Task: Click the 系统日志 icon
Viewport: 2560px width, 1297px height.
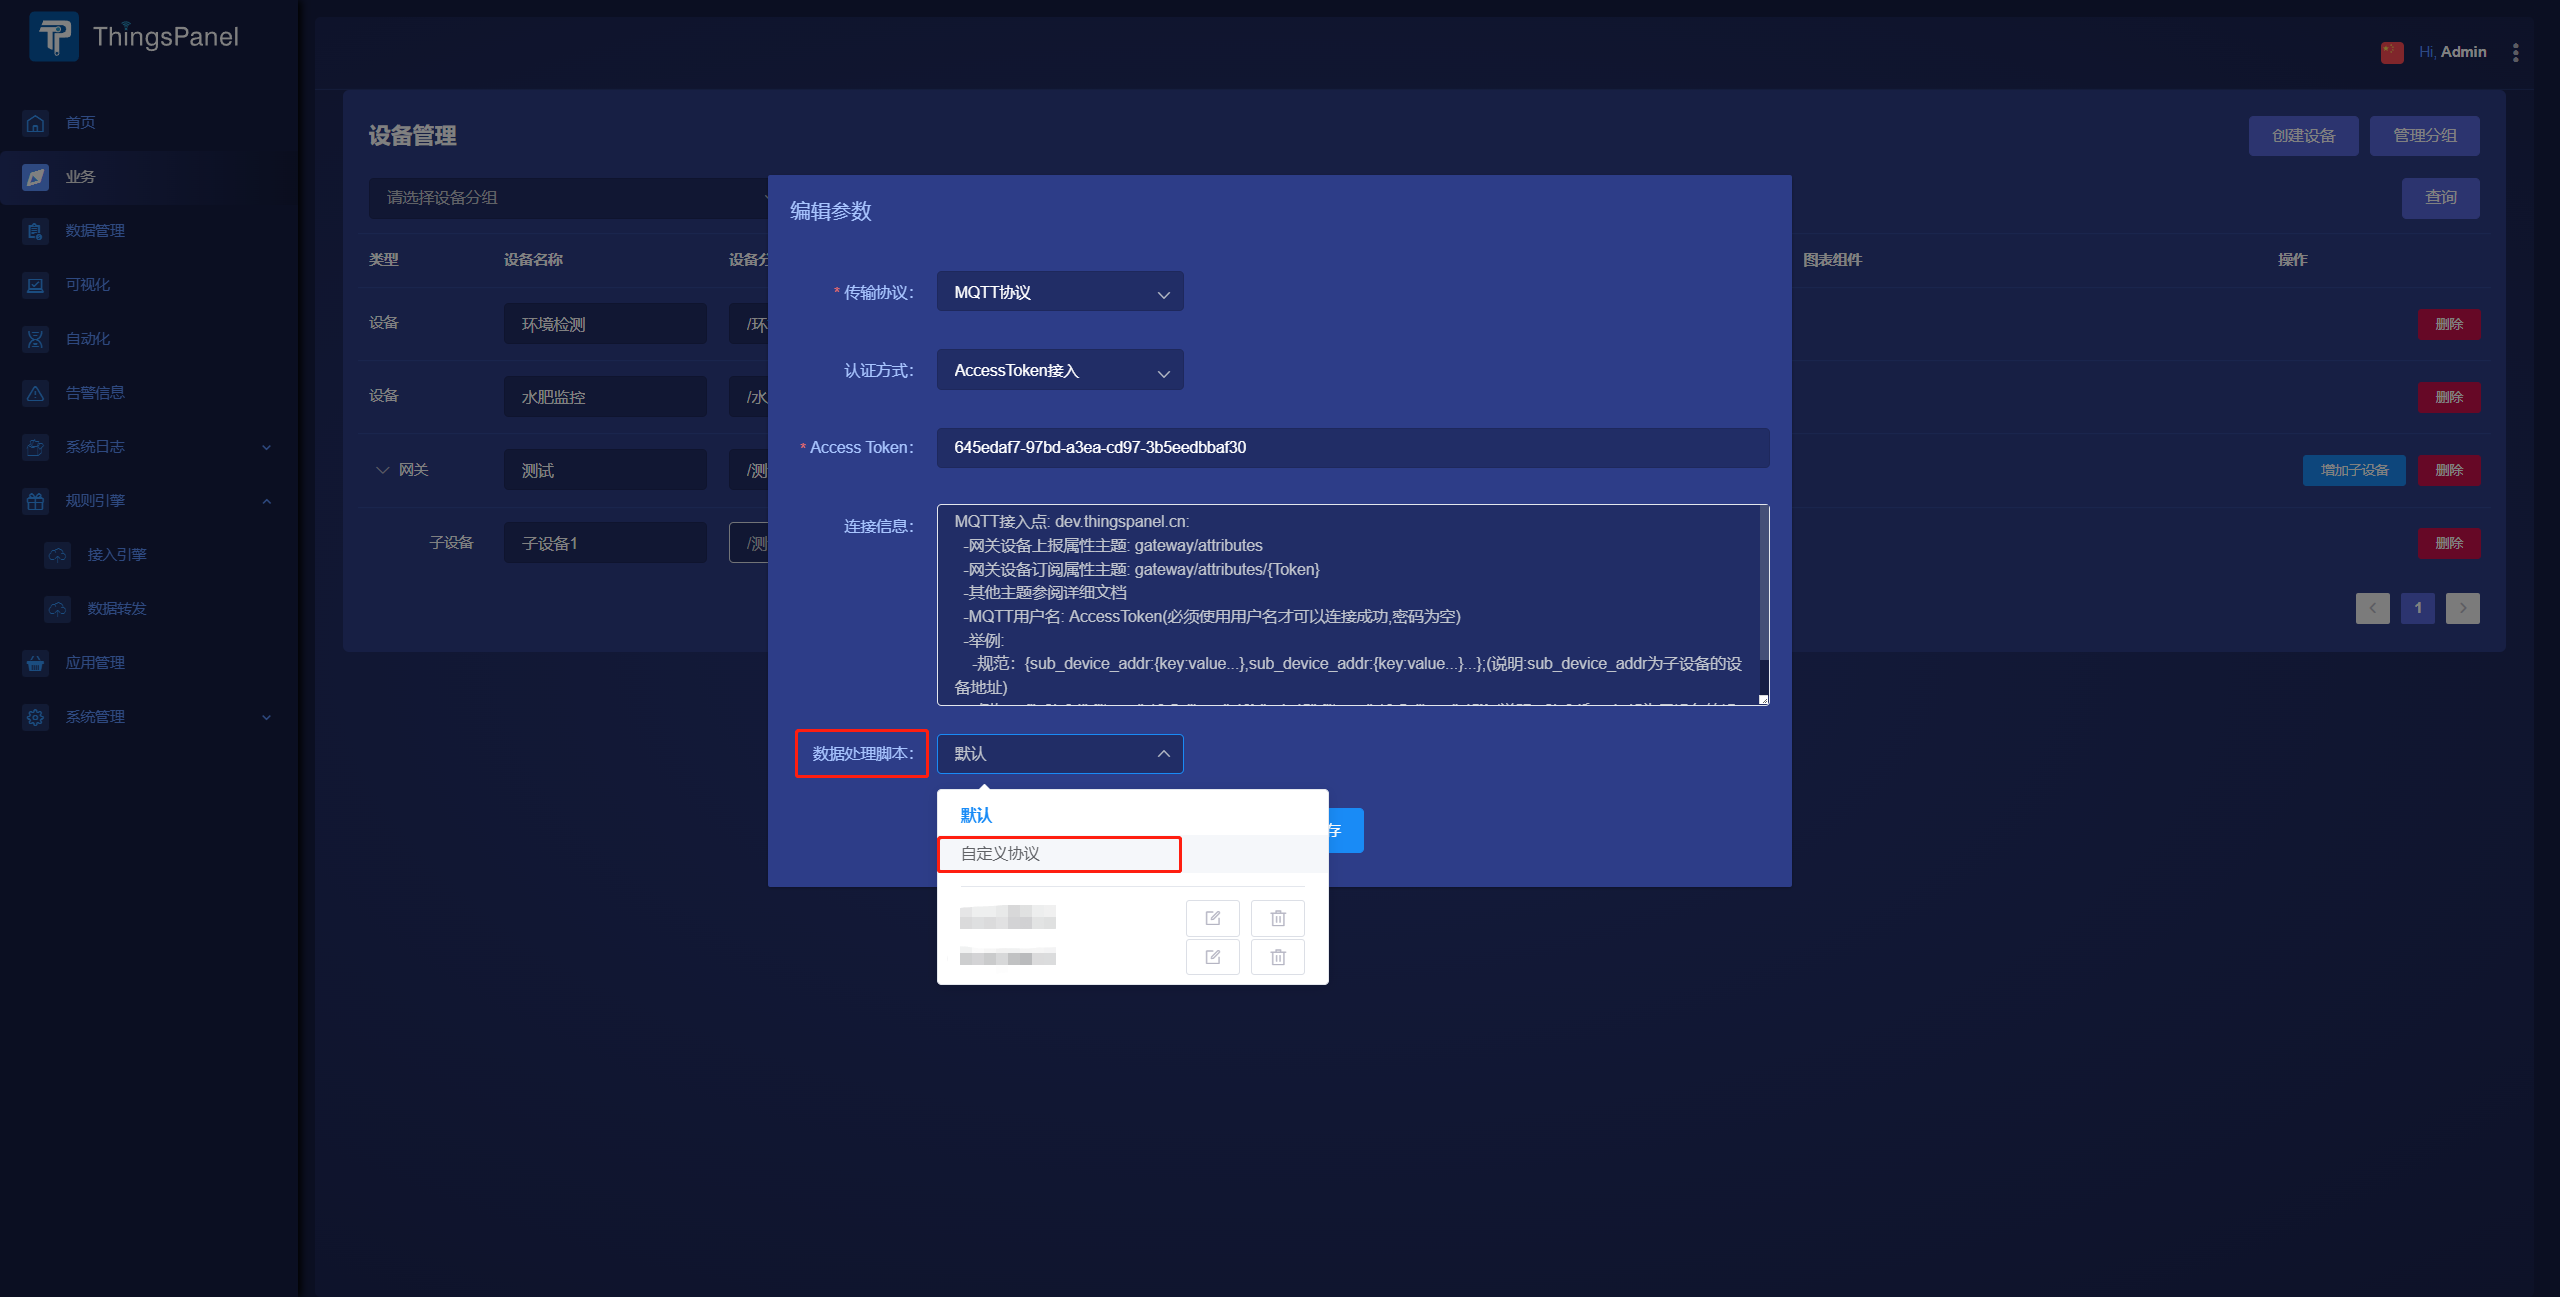Action: pos(36,447)
